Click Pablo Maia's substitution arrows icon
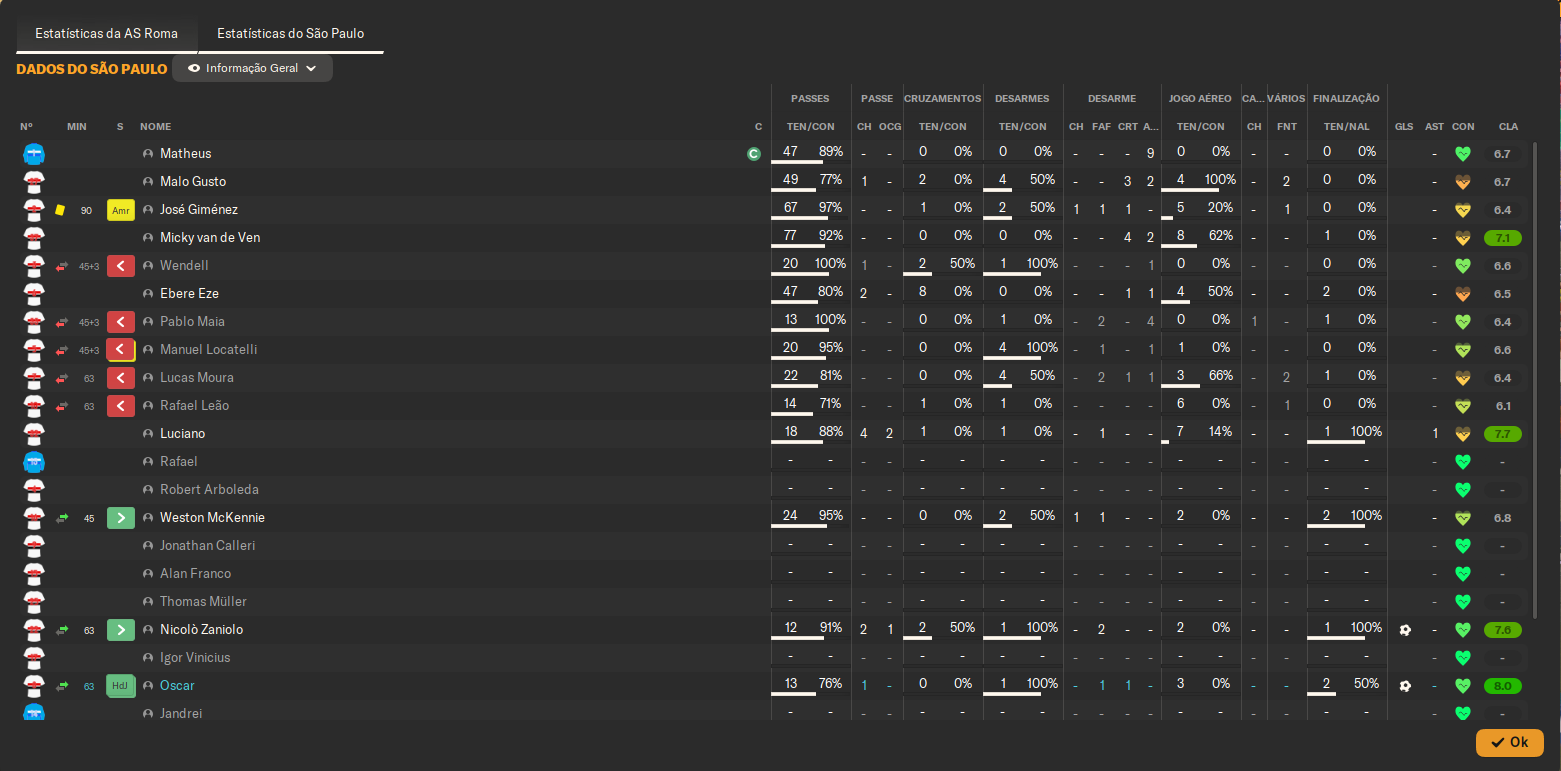 click(62, 322)
